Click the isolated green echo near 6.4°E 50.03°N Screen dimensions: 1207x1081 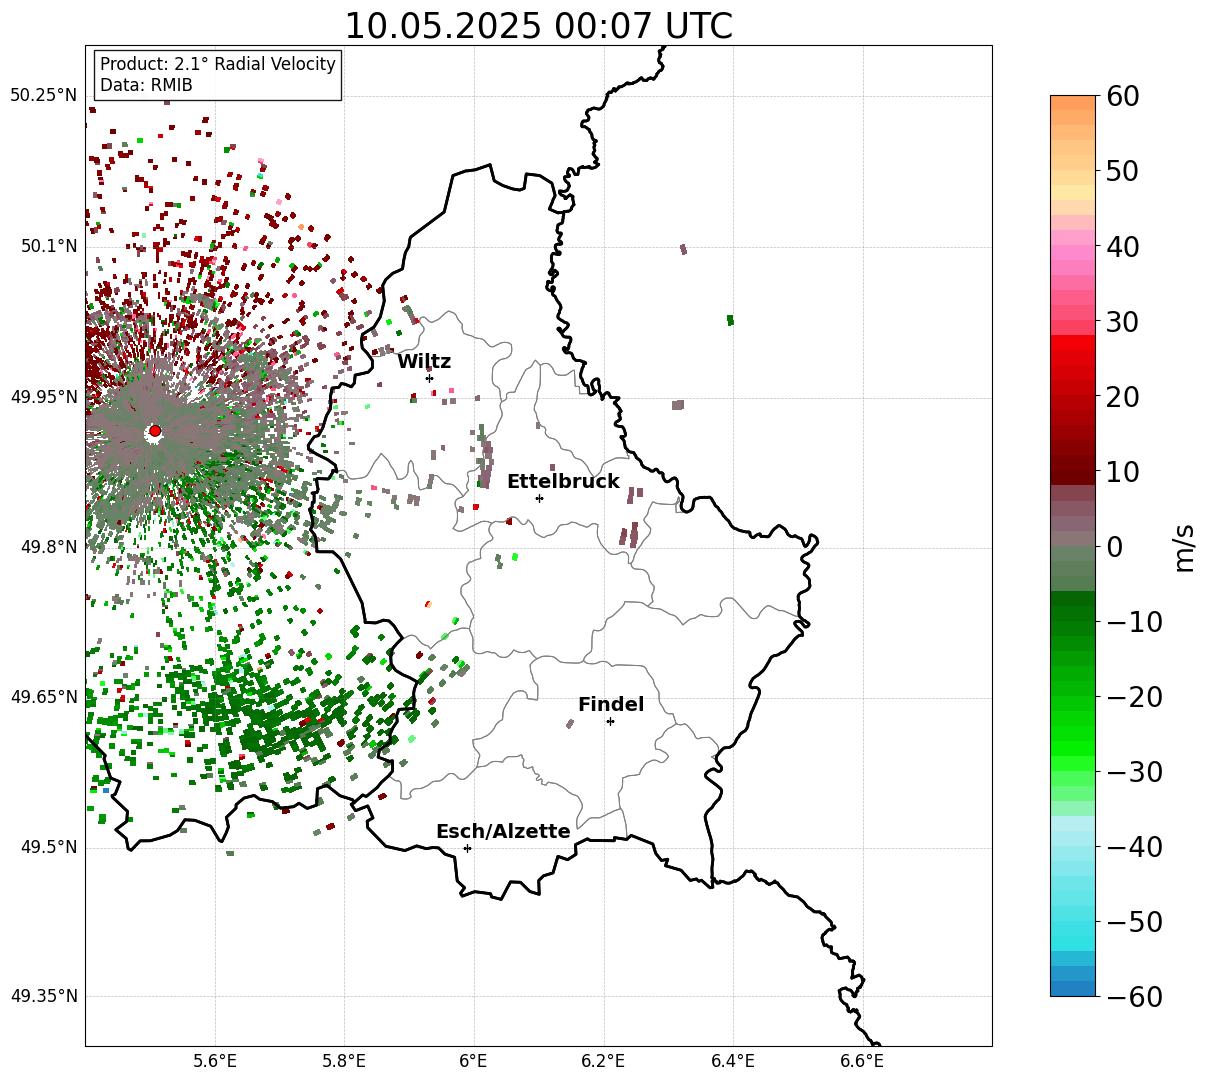730,320
